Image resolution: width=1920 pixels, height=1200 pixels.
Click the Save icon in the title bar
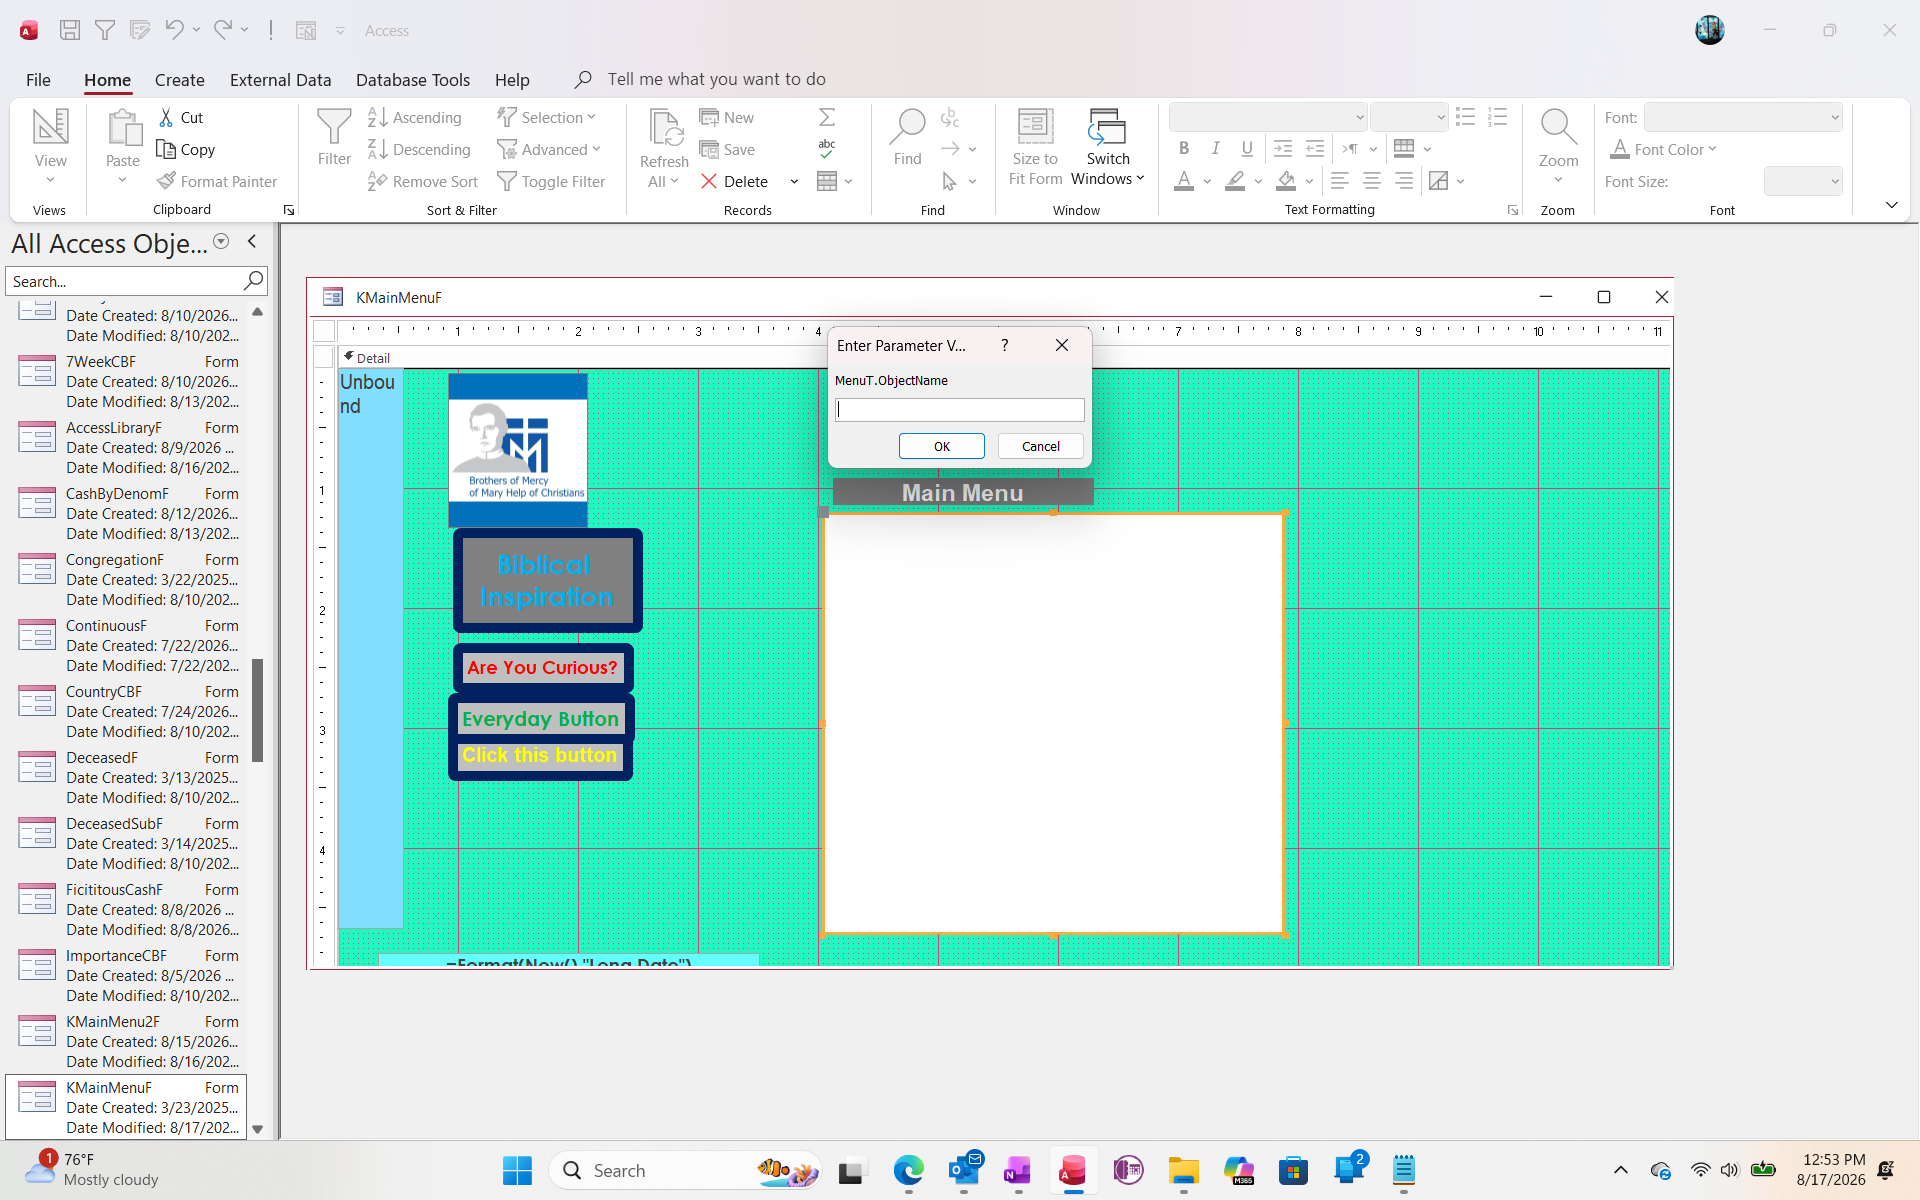(70, 30)
